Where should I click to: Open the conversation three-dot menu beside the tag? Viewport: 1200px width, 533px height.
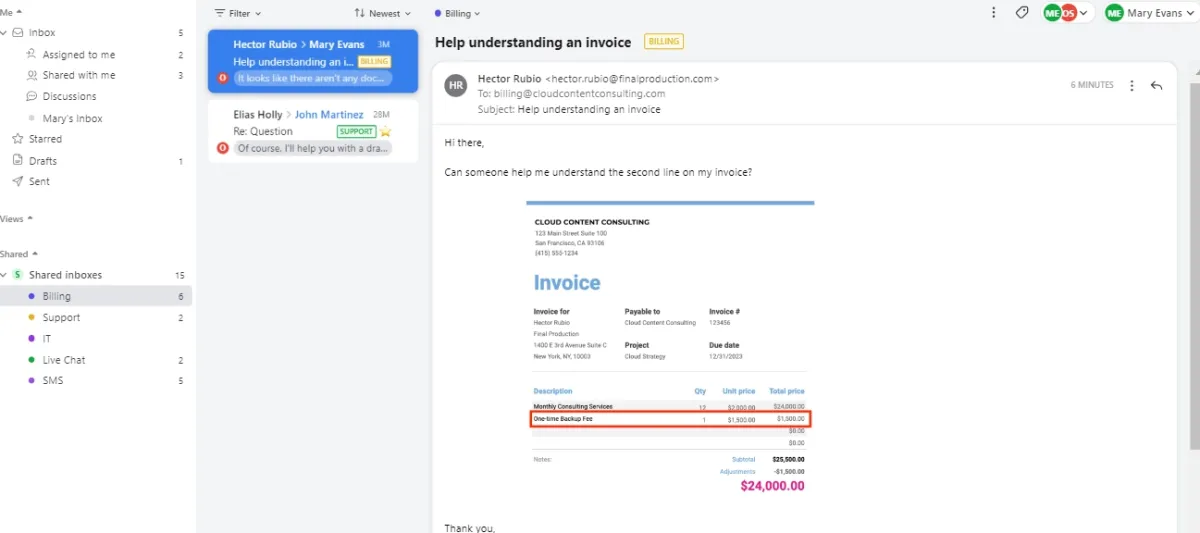coord(993,13)
